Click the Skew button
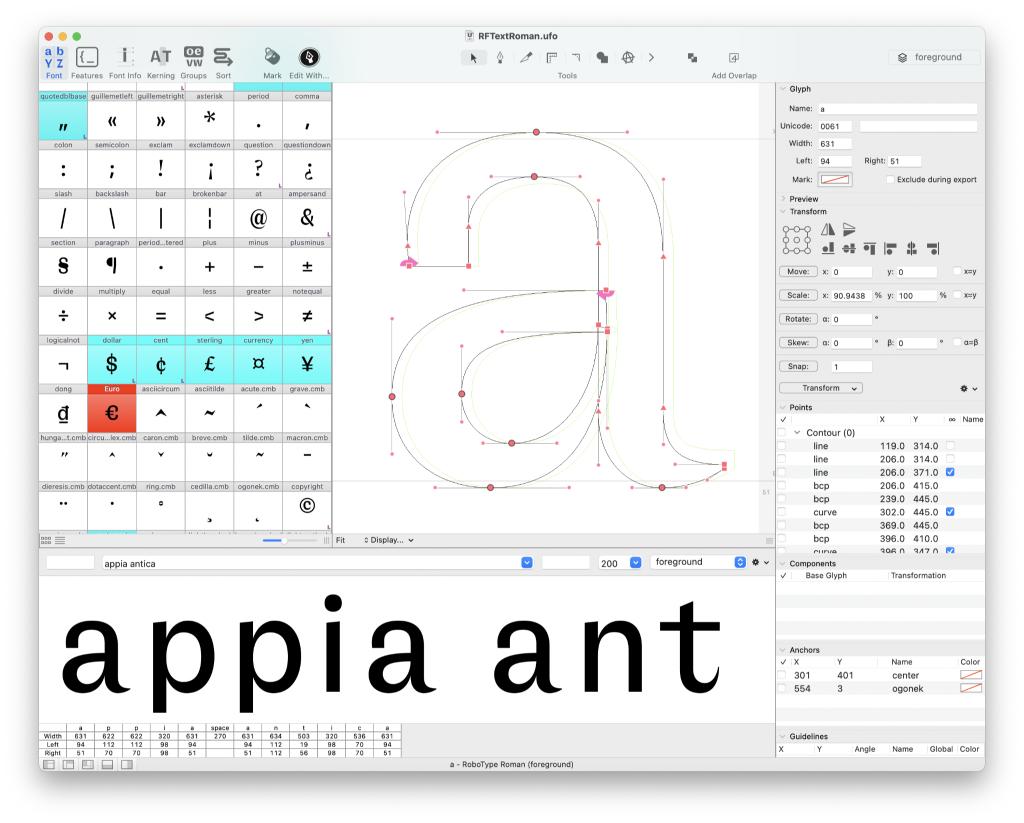The height and width of the screenshot is (823, 1024). [798, 342]
